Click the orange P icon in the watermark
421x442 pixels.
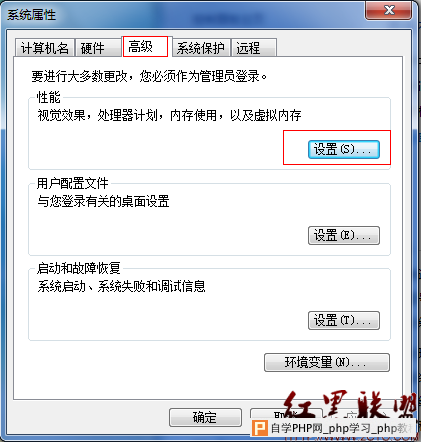pyautogui.click(x=260, y=428)
